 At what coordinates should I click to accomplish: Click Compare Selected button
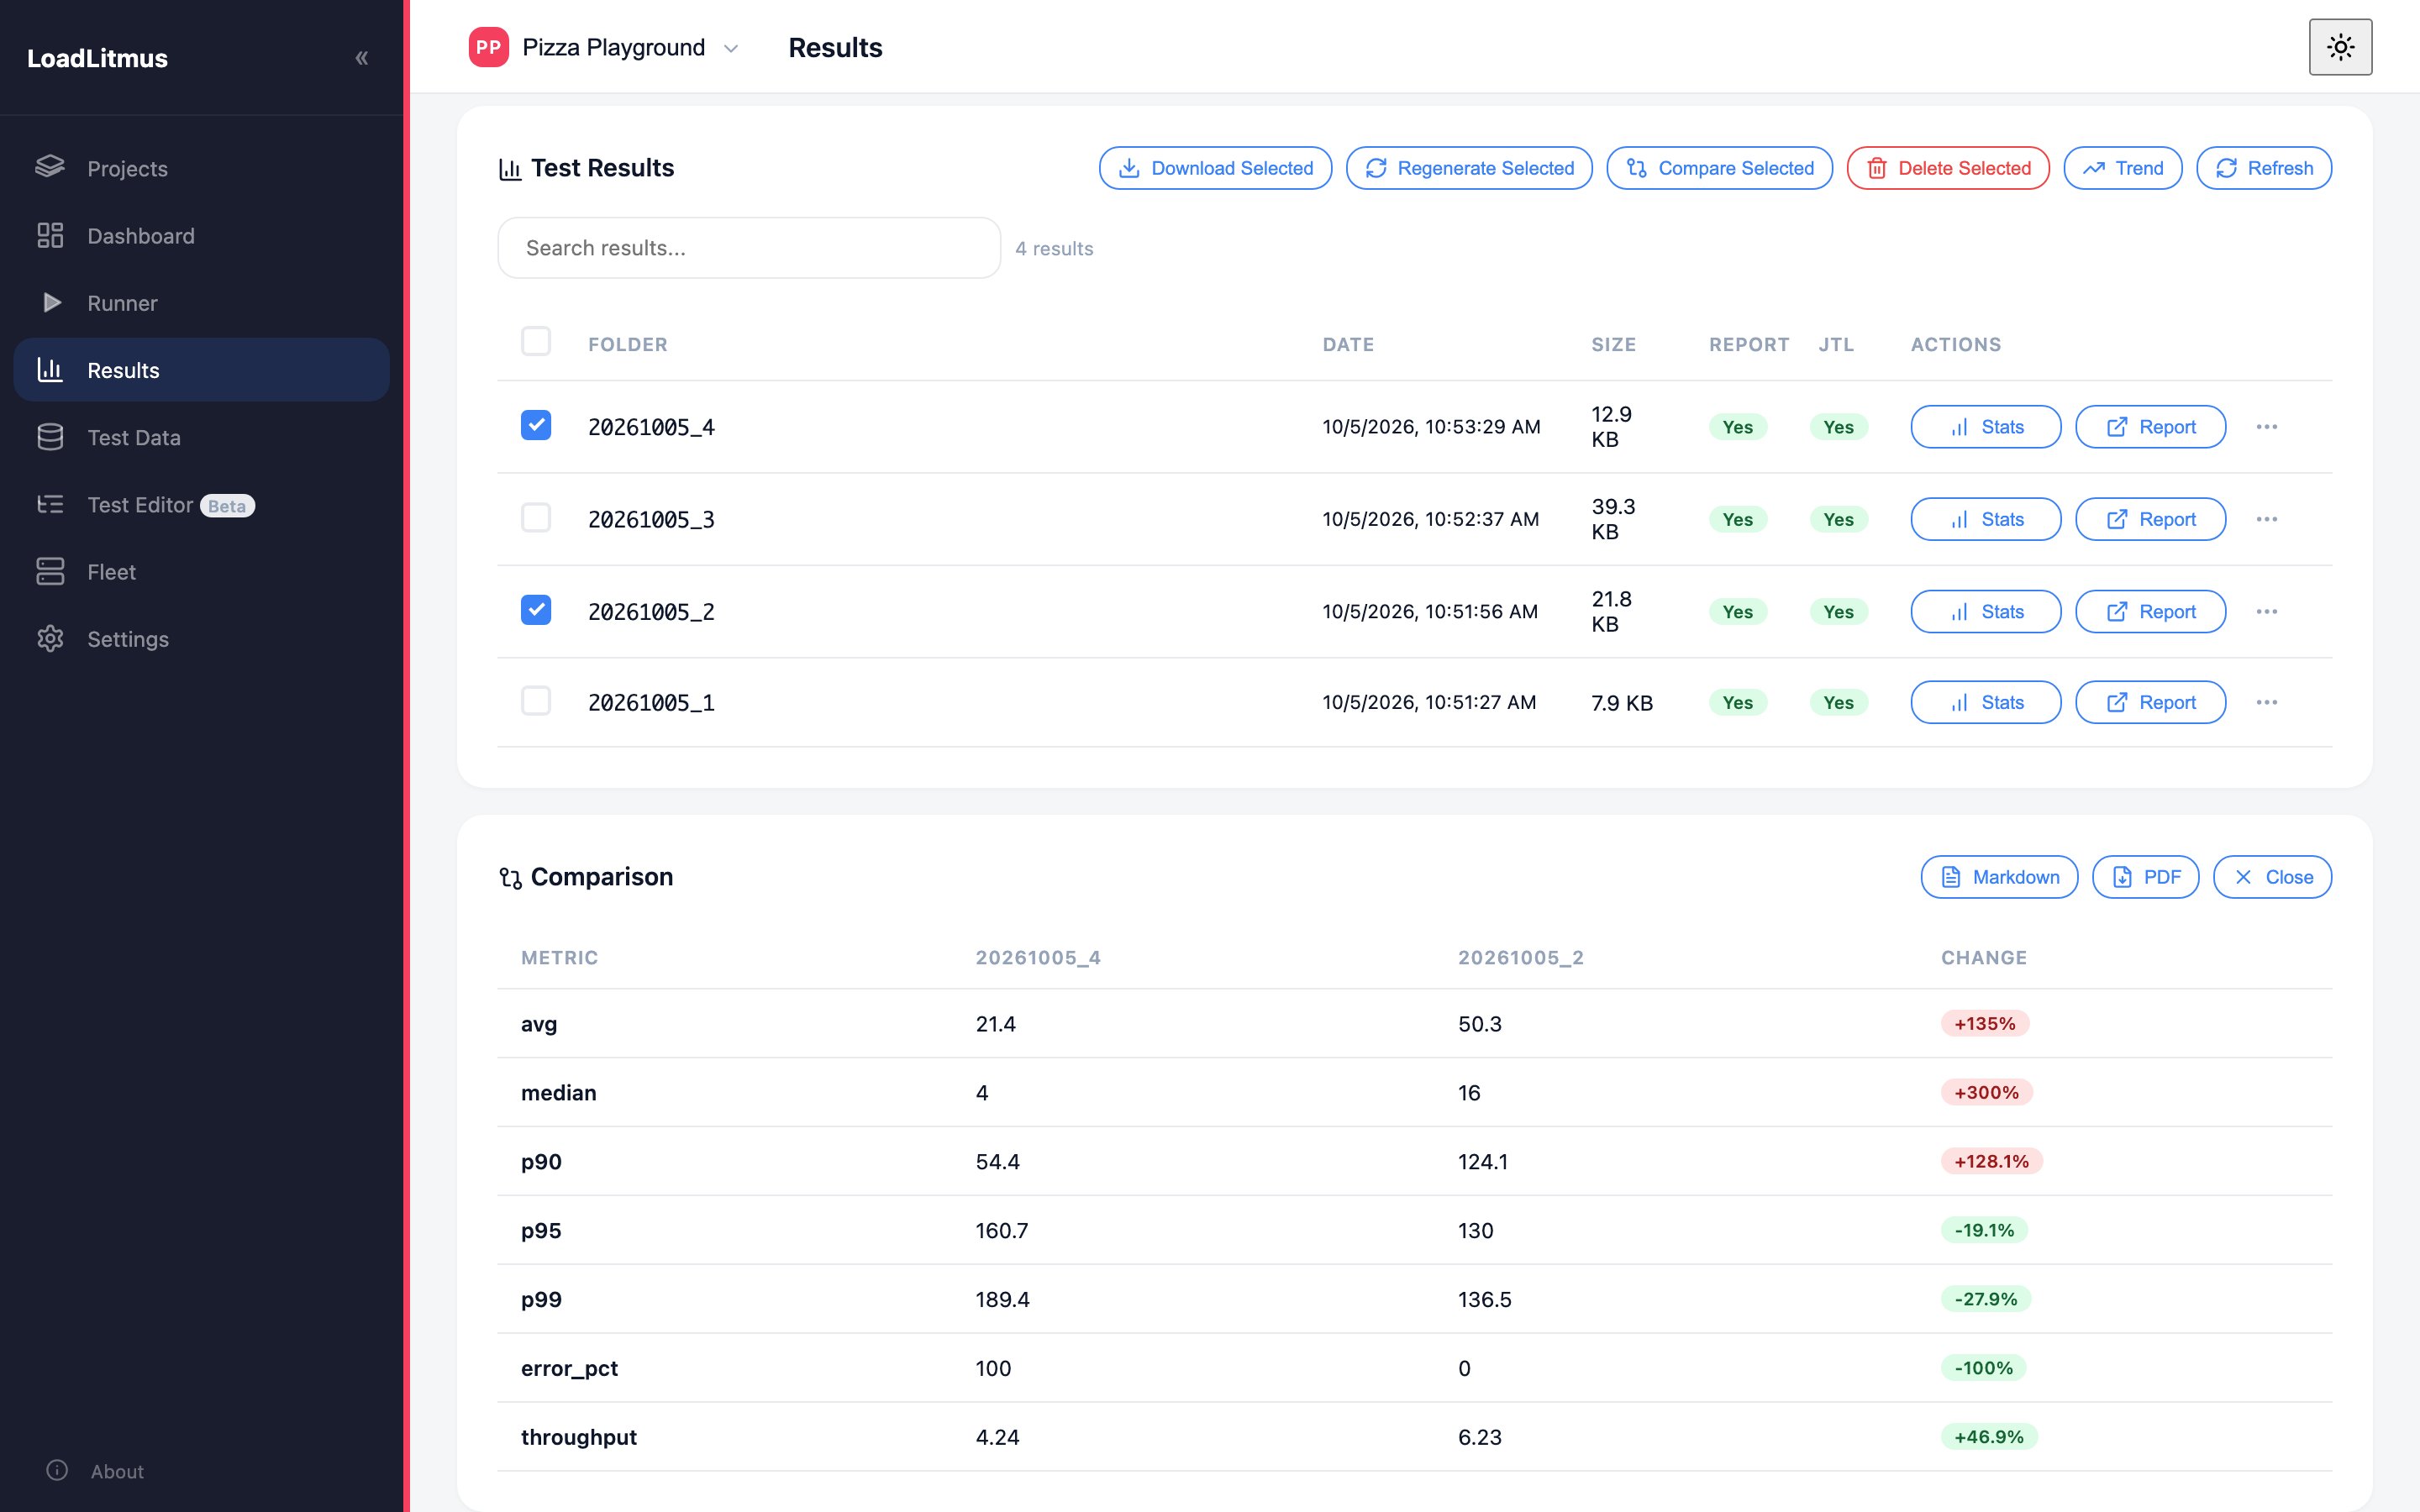1719,168
